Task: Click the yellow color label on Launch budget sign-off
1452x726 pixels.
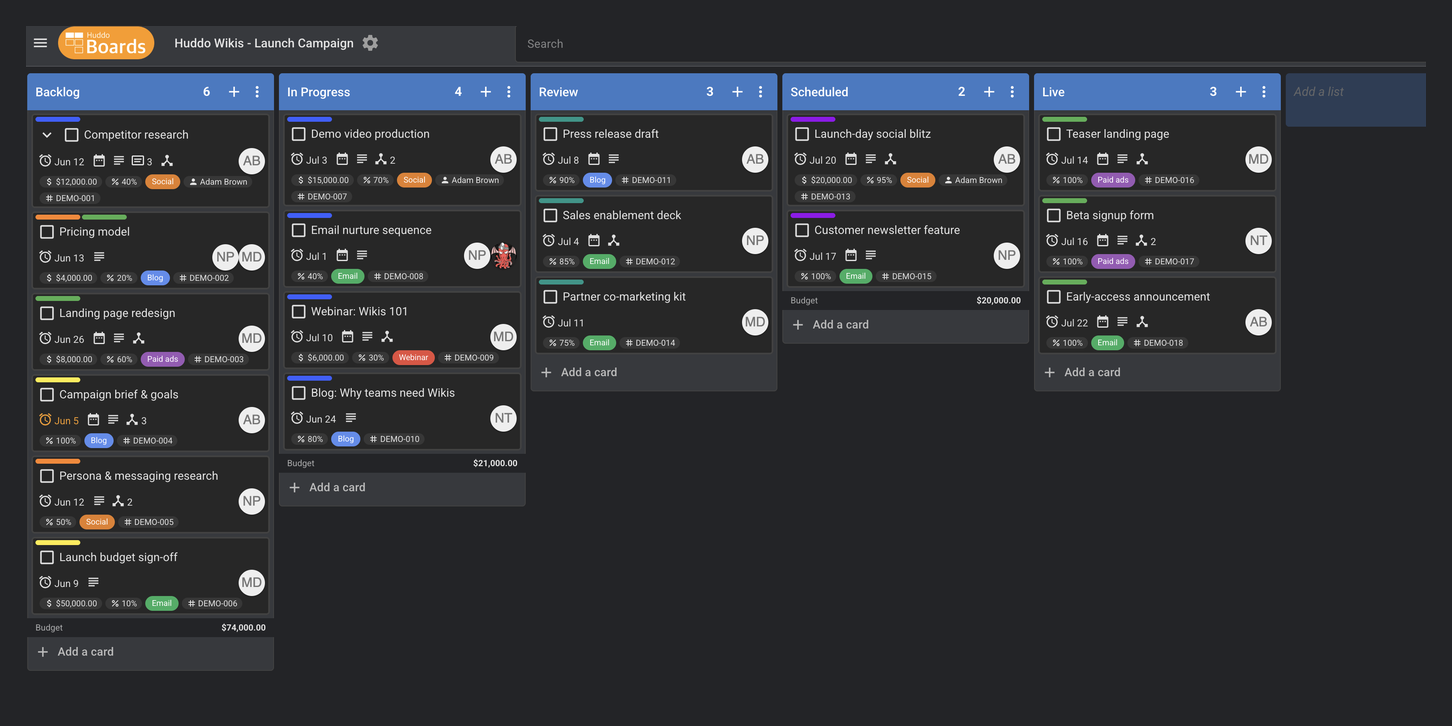Action: pos(58,543)
